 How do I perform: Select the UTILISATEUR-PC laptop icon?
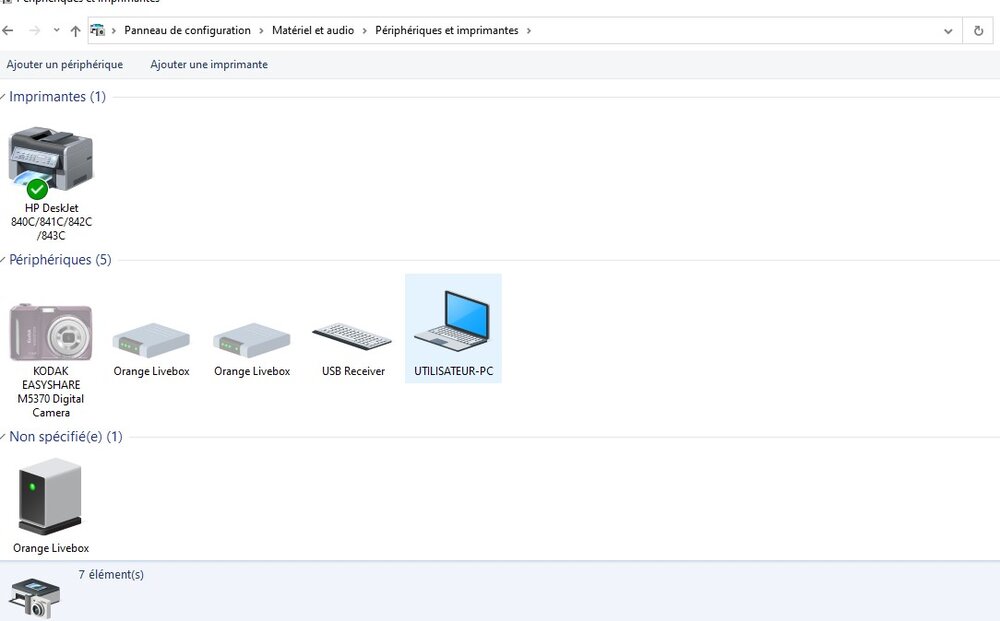[x=453, y=323]
